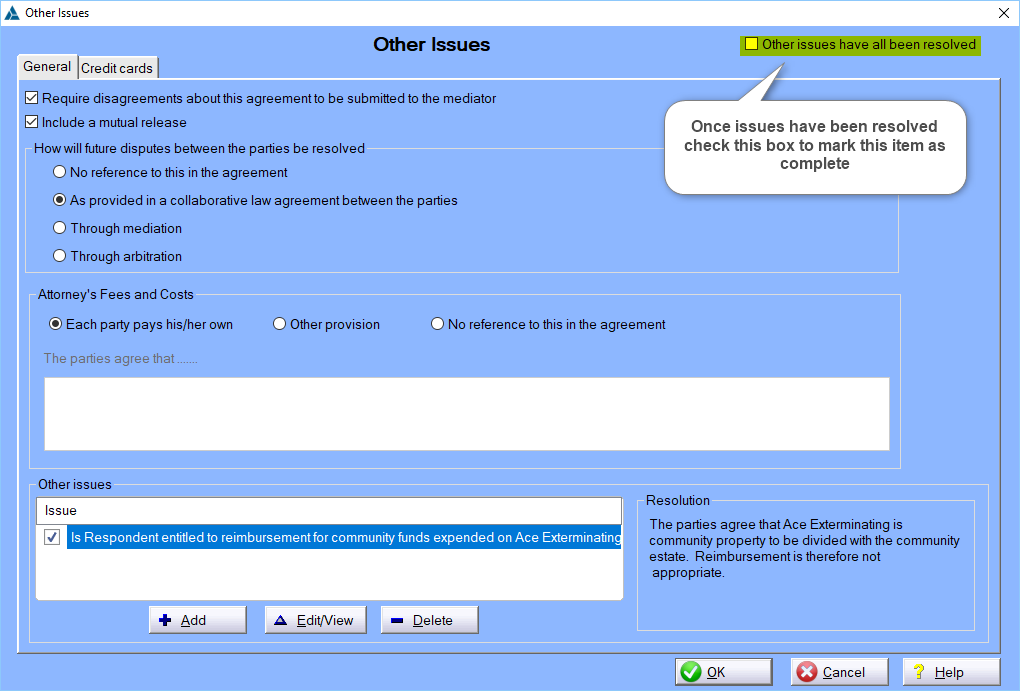Switch to the Credit cards tab
This screenshot has width=1020, height=691.
tap(117, 68)
